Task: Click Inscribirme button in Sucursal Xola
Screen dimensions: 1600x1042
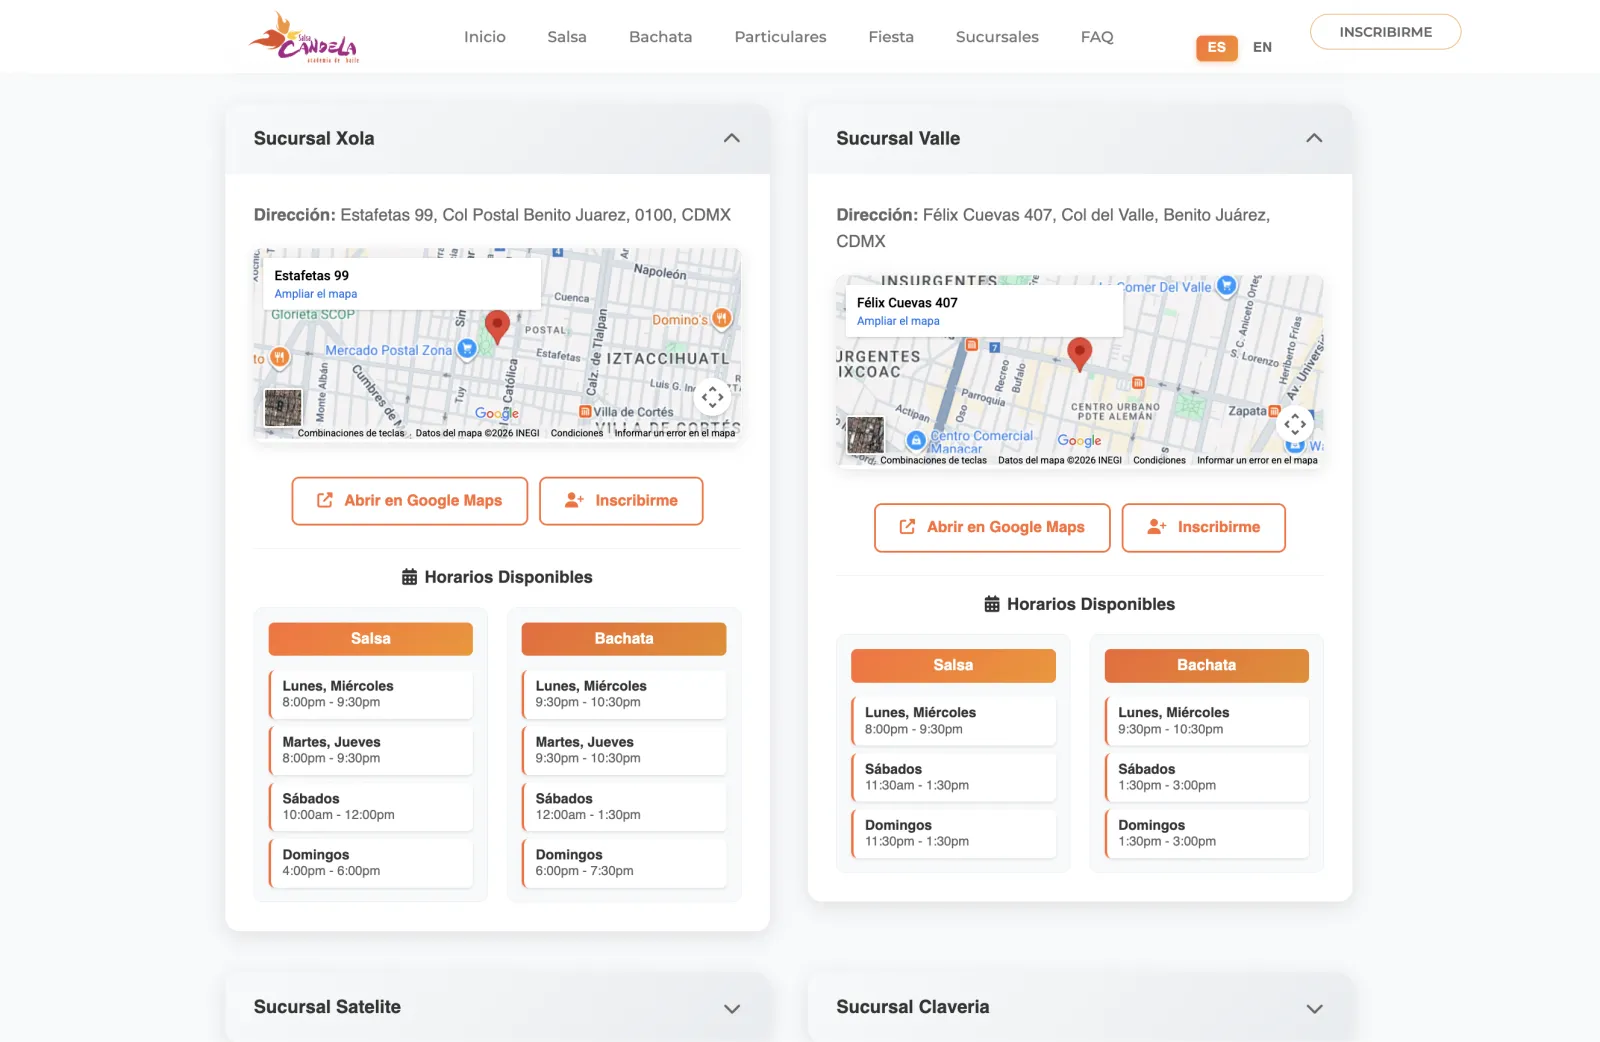Action: [621, 501]
